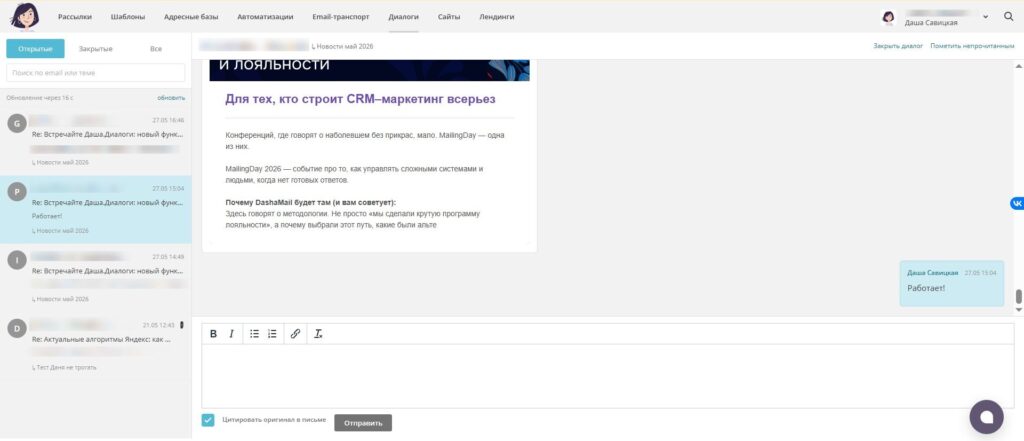Screen dimensions: 1024x441
Task: Open the VK share side widget
Action: tap(1017, 204)
